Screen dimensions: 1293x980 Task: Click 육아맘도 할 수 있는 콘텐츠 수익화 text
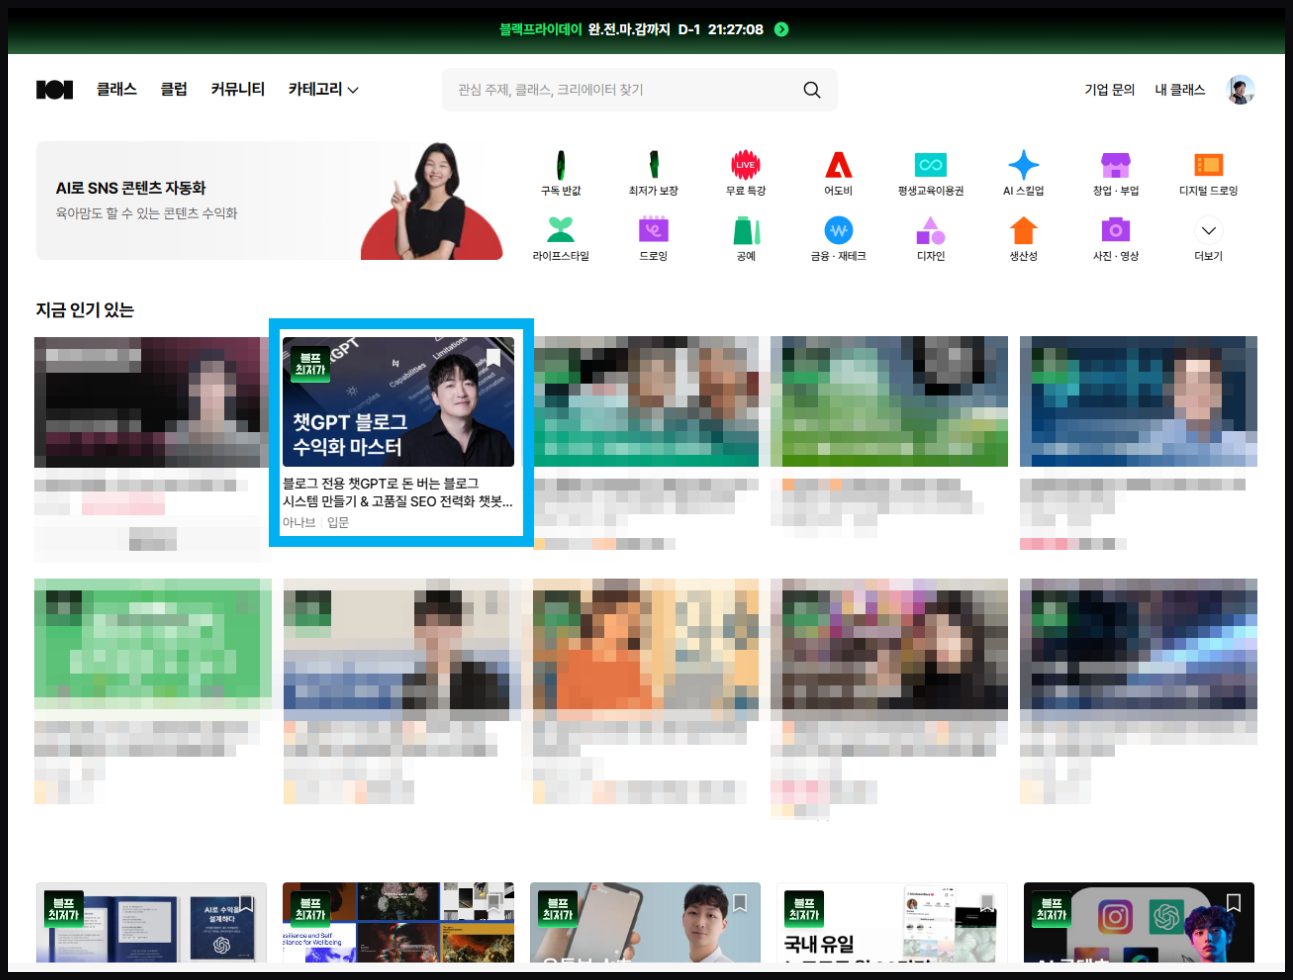(147, 213)
